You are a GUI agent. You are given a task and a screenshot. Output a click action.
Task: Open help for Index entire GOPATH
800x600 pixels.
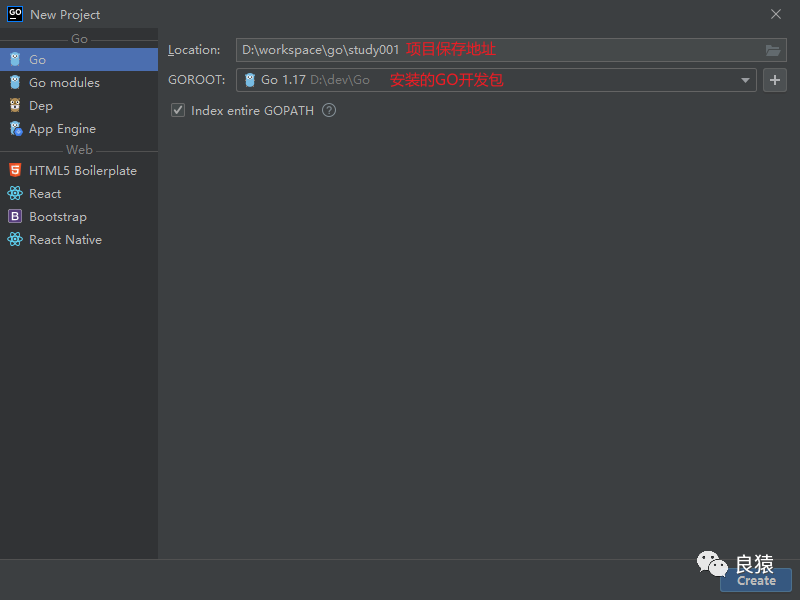point(329,110)
